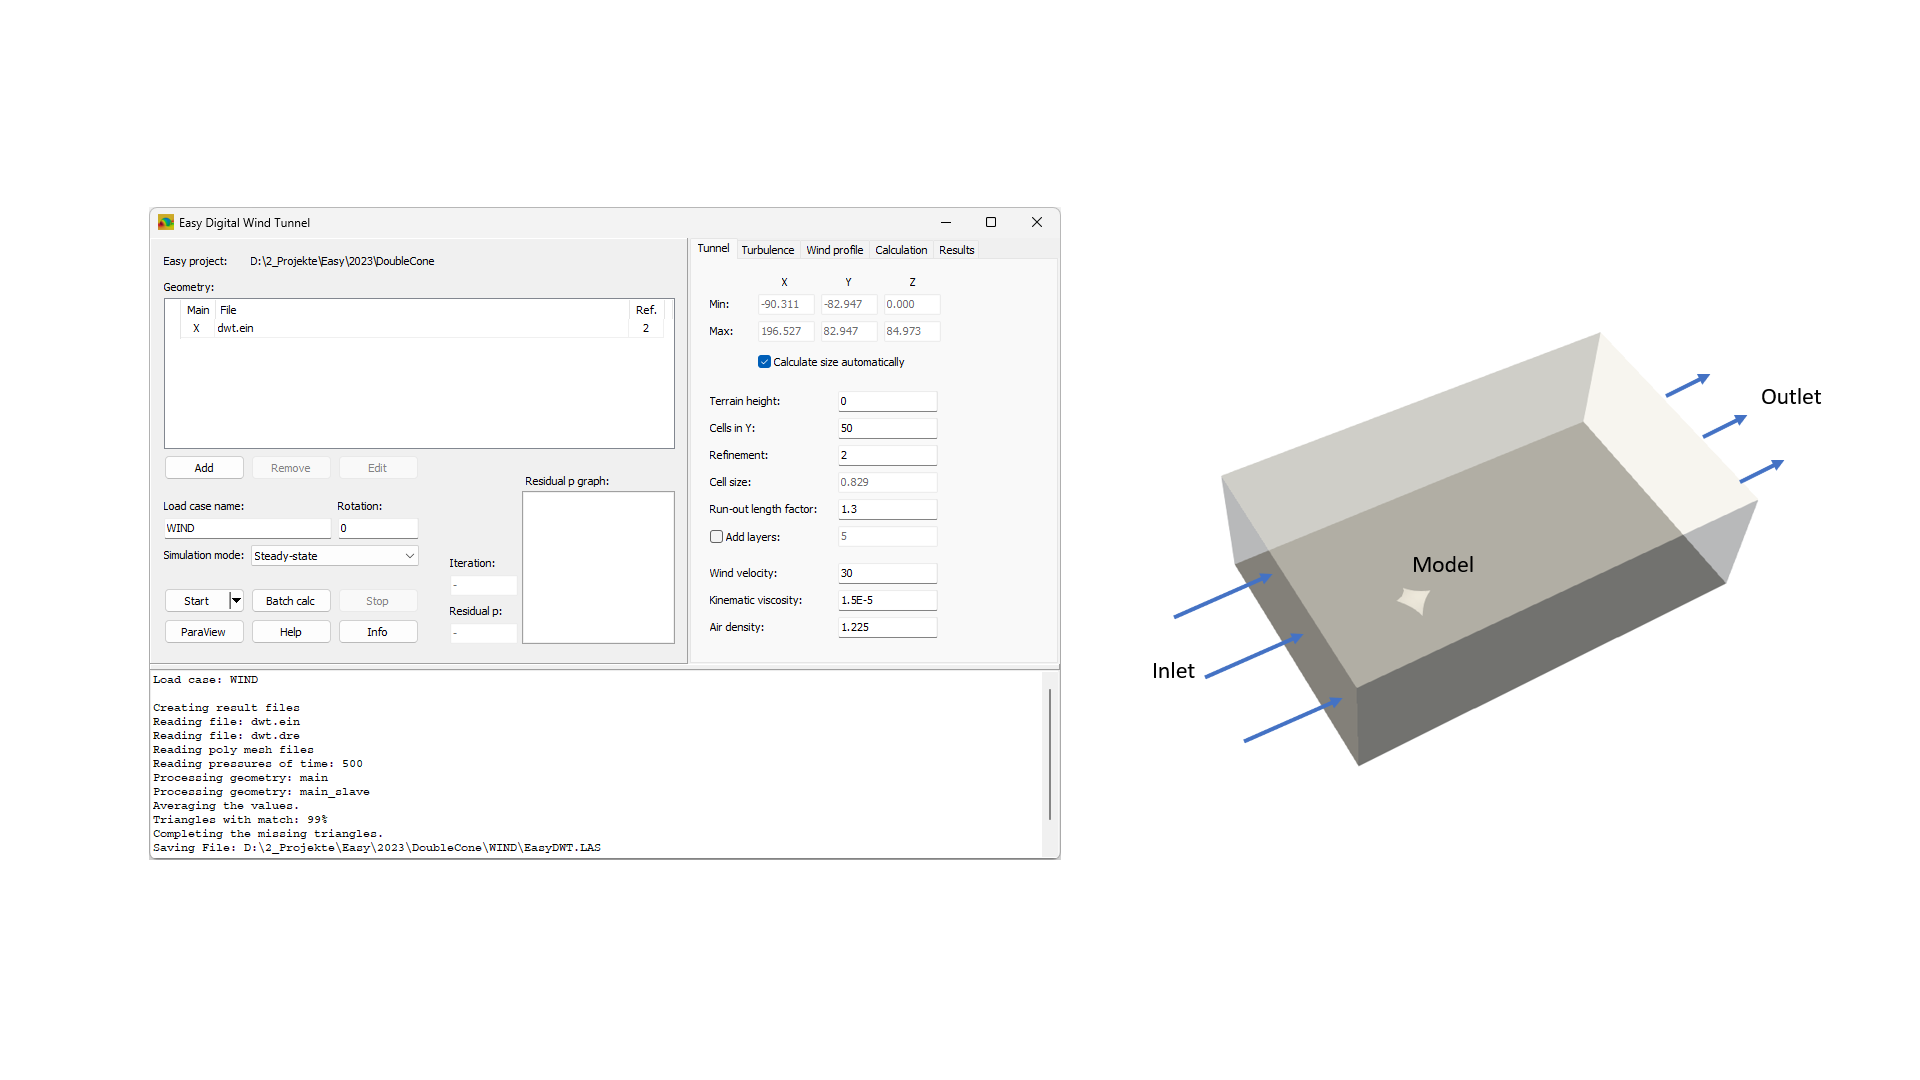Click the Batch calc button
Screen dimensions: 1920x1080
[290, 601]
